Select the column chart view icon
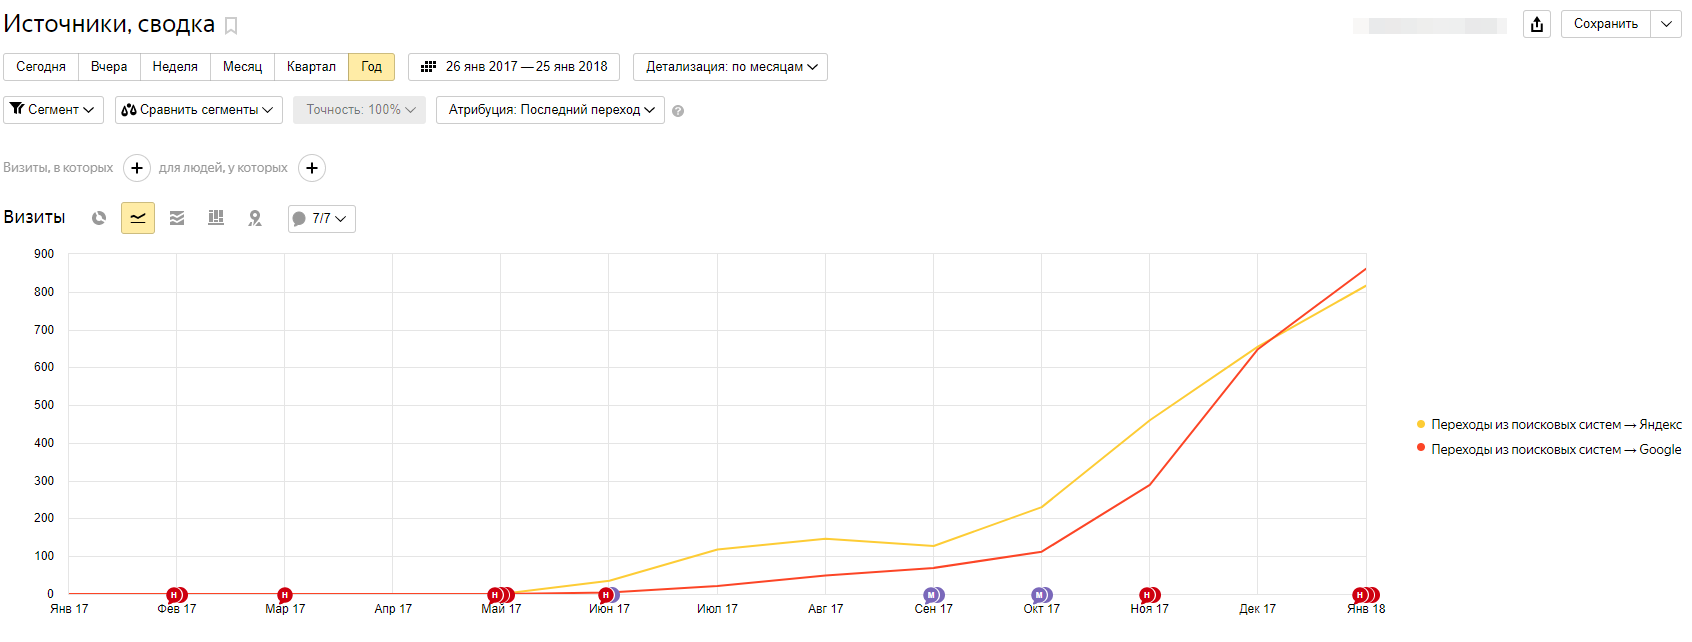The image size is (1692, 642). [216, 218]
